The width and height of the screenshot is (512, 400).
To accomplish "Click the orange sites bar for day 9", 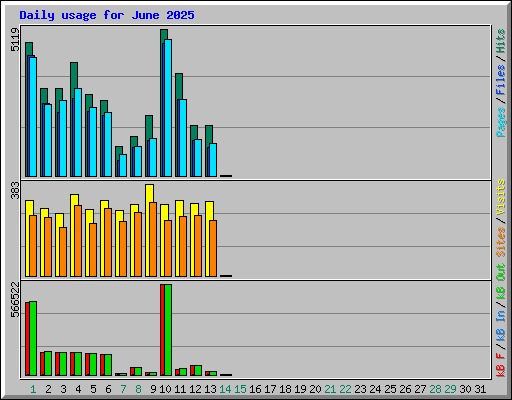I will (153, 239).
